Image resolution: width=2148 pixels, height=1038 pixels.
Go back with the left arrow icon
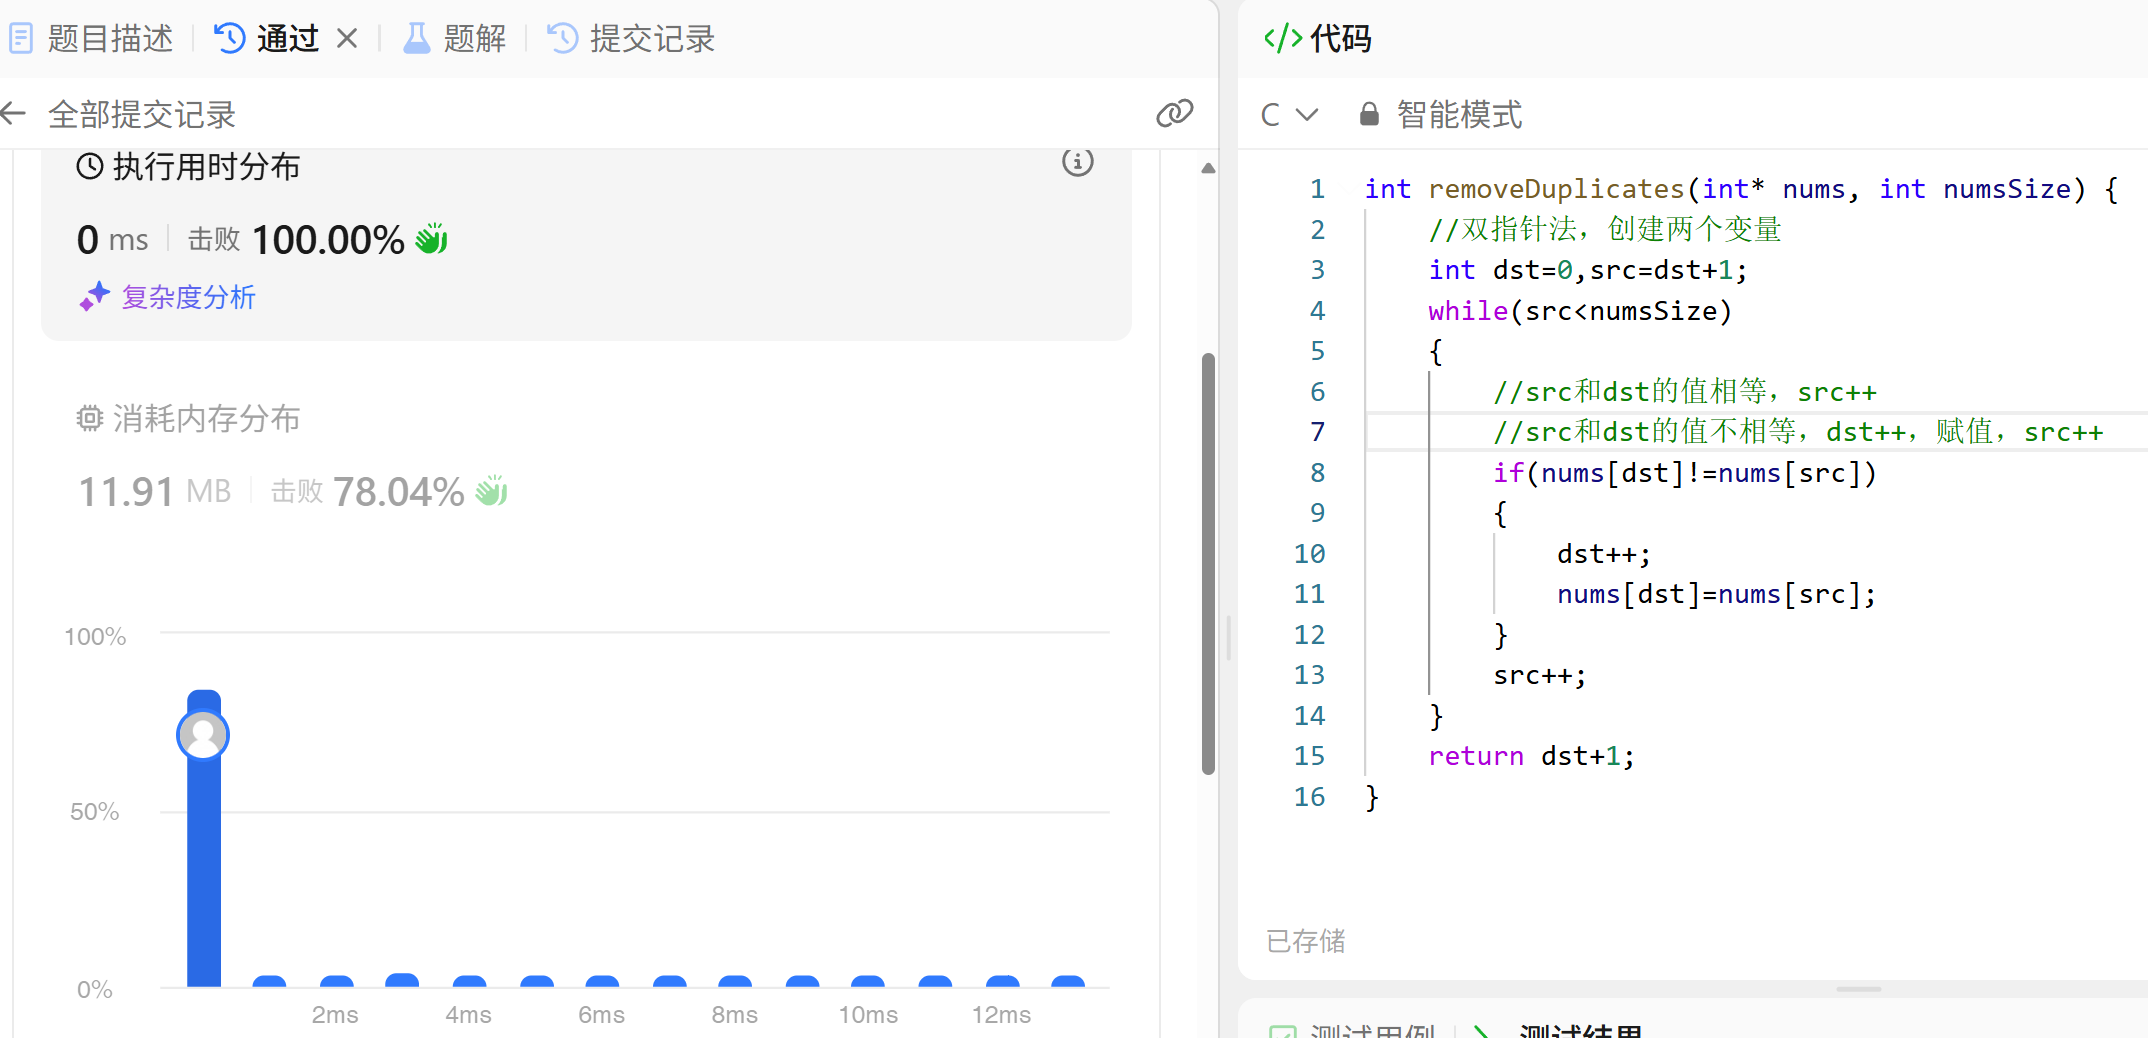13,113
